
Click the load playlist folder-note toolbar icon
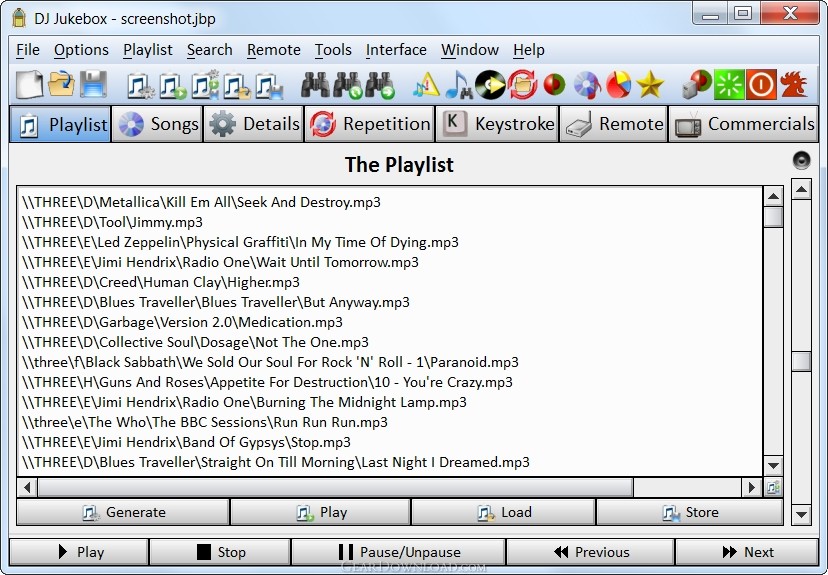tap(237, 86)
